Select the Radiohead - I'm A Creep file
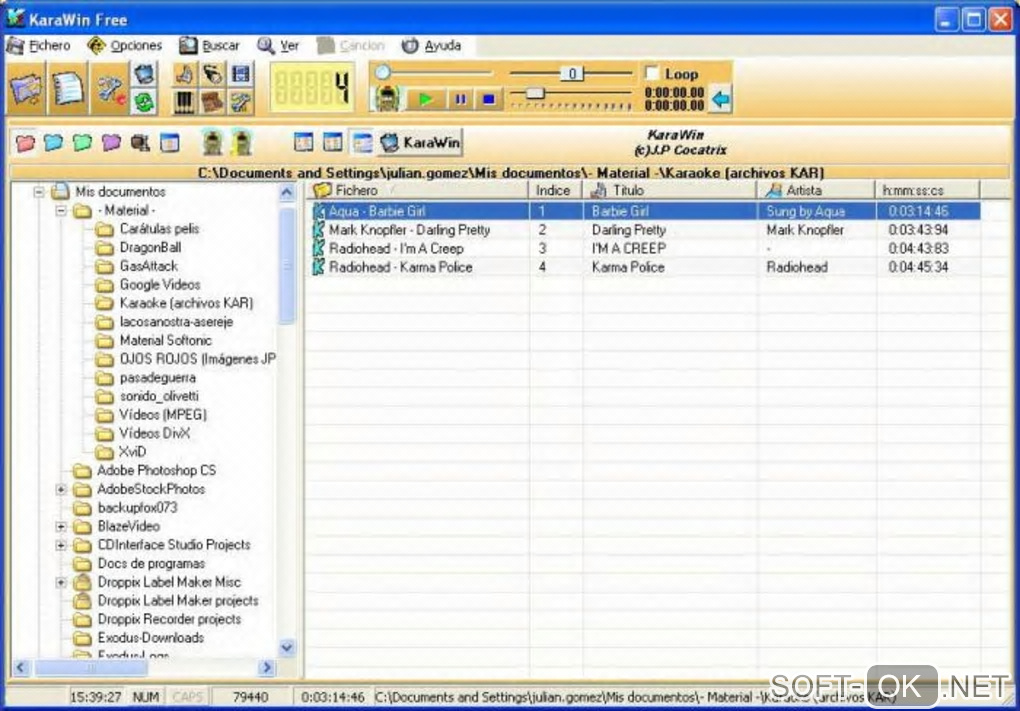The image size is (1020, 711). tap(396, 248)
